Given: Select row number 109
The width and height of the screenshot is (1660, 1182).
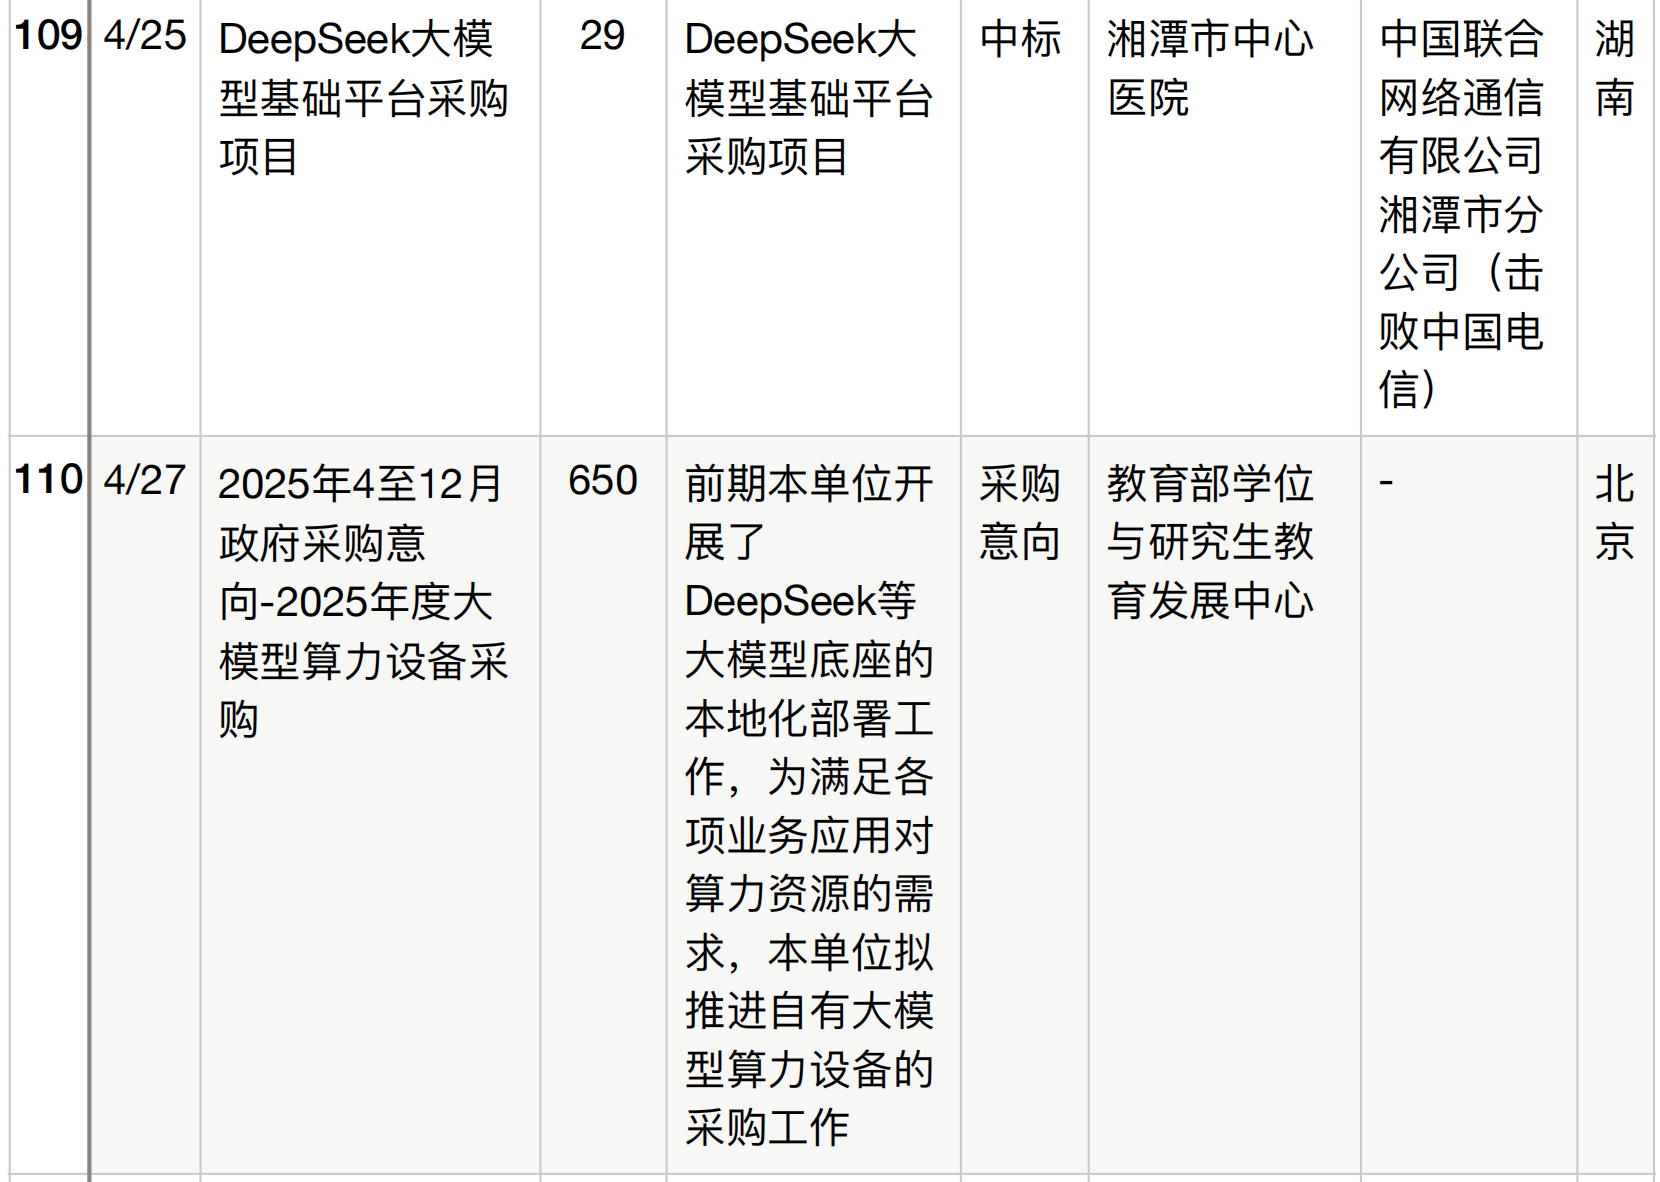Looking at the screenshot, I should (x=47, y=30).
